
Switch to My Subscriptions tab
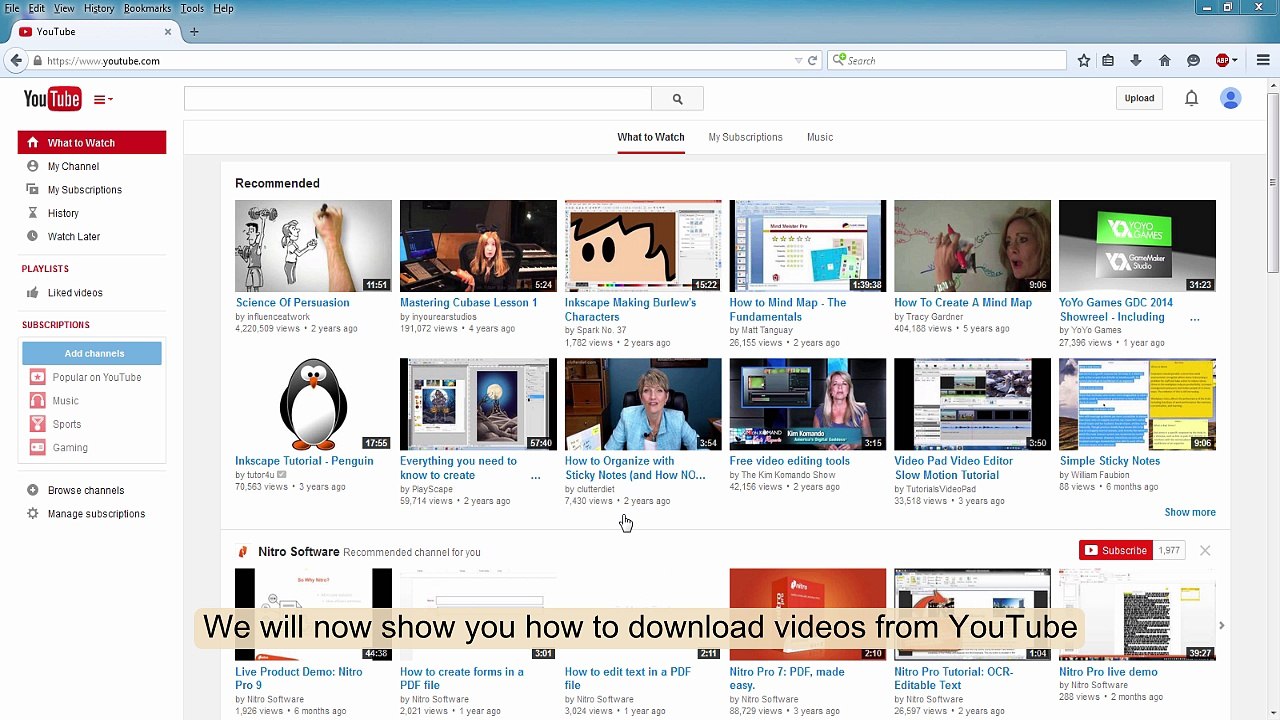[x=745, y=137]
